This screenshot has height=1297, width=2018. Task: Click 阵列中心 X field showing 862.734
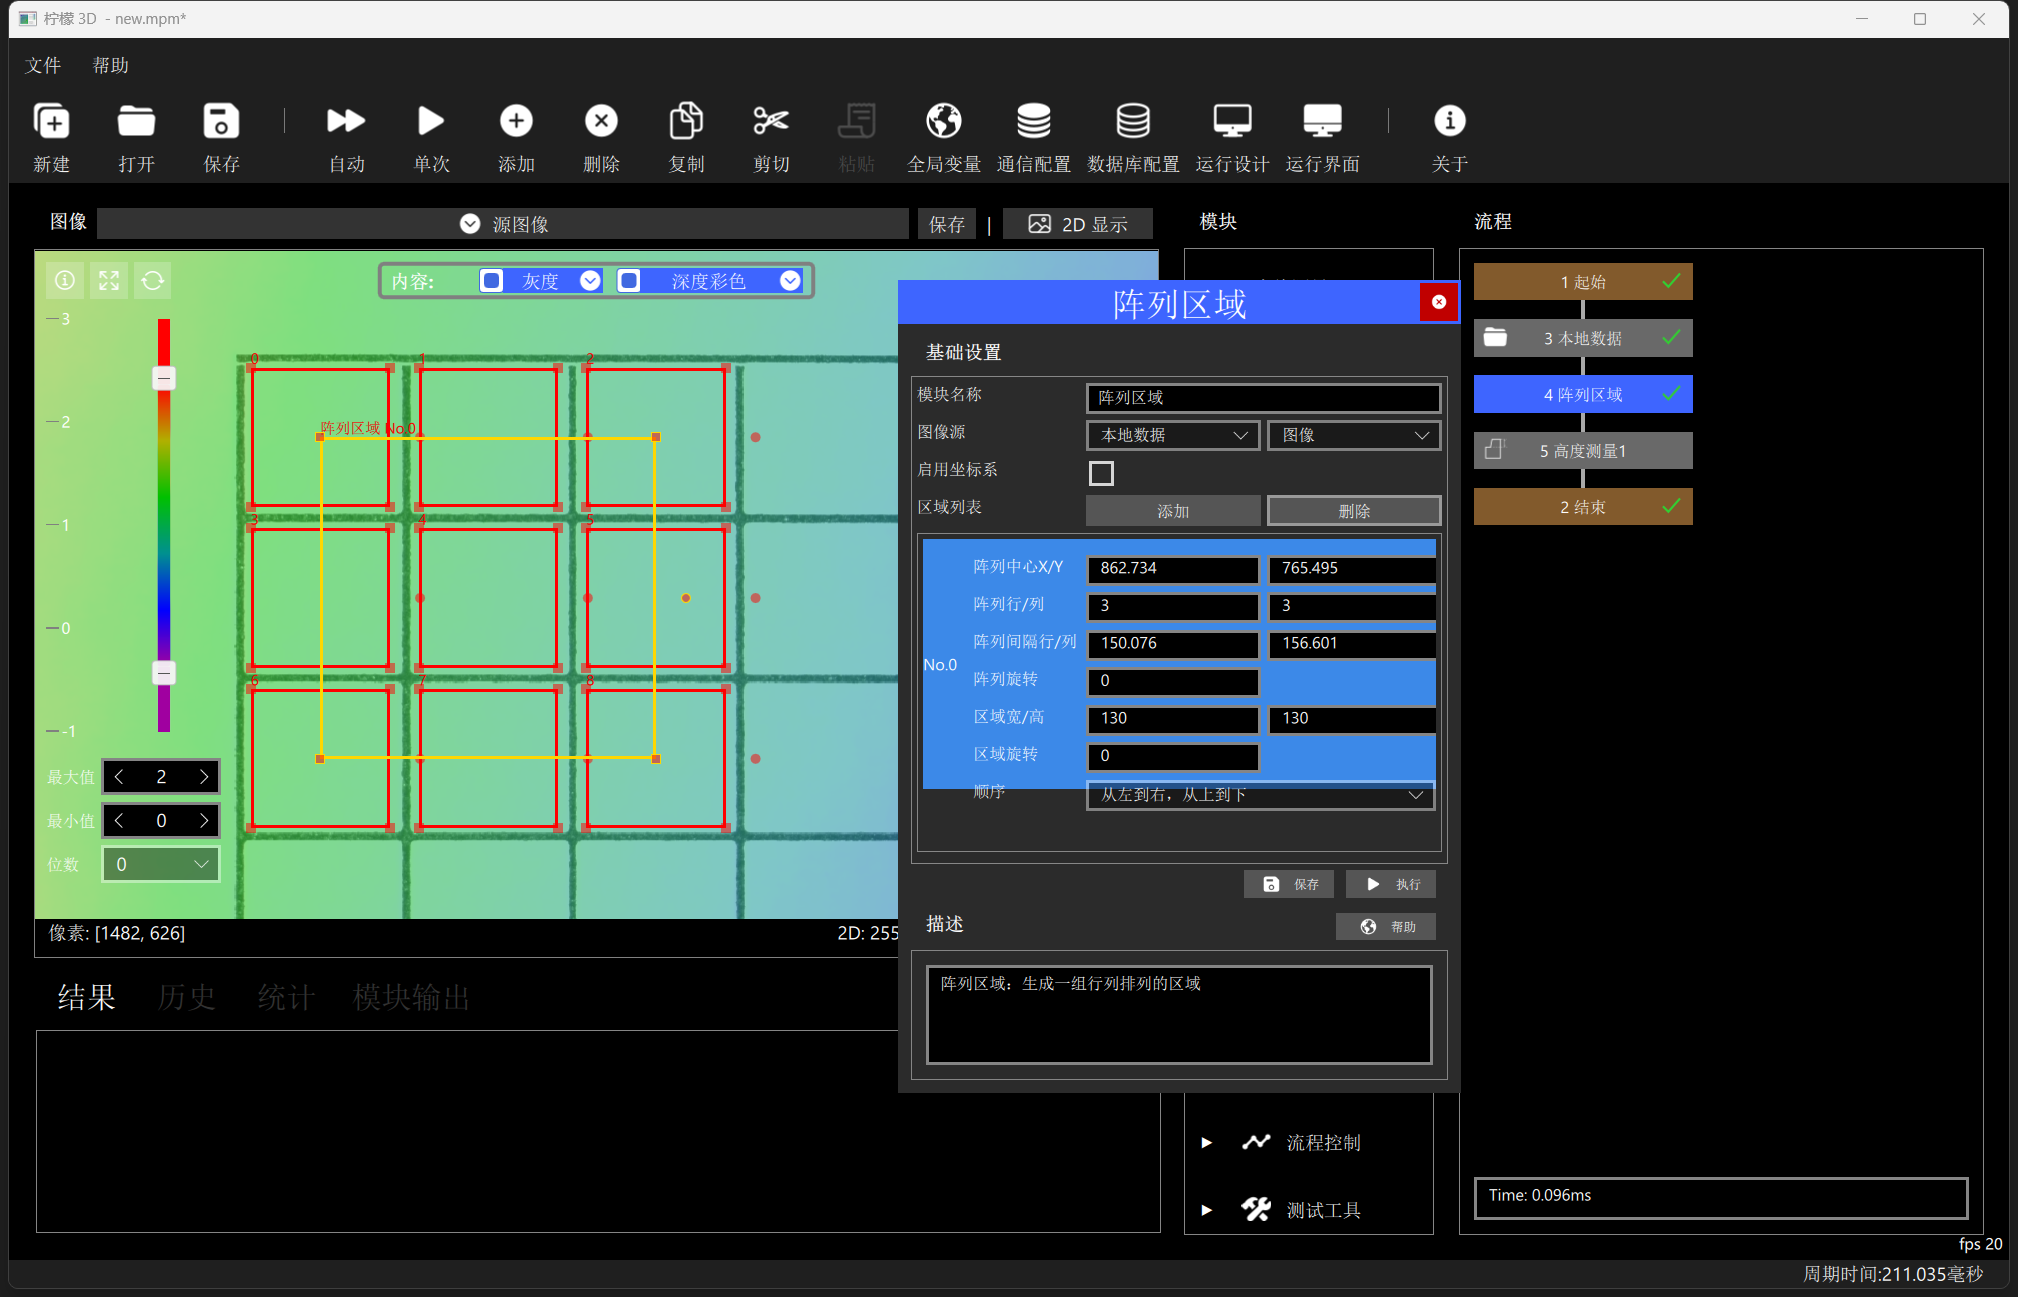1173,568
